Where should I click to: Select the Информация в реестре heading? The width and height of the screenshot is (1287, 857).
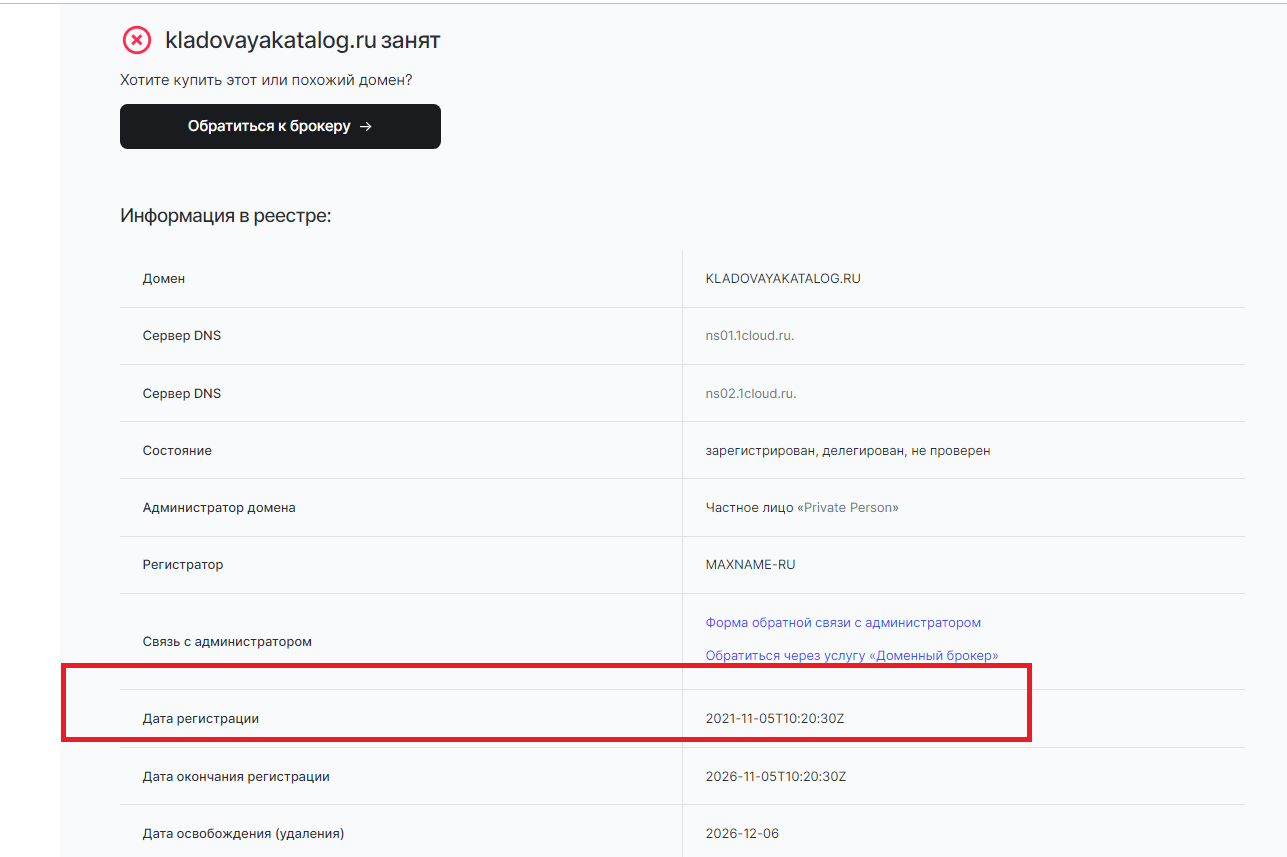click(x=226, y=215)
